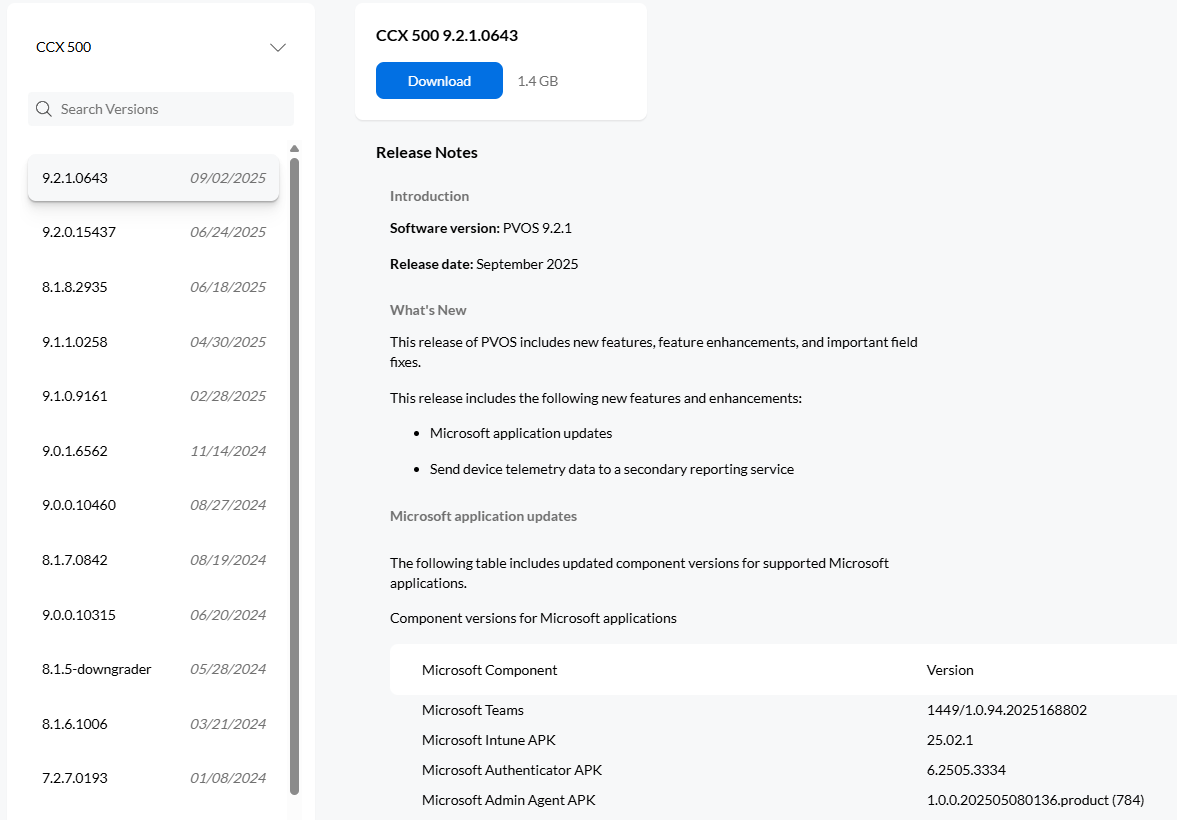View release 9.0.0.10460 details
Screen dimensions: 1177x820
point(150,504)
